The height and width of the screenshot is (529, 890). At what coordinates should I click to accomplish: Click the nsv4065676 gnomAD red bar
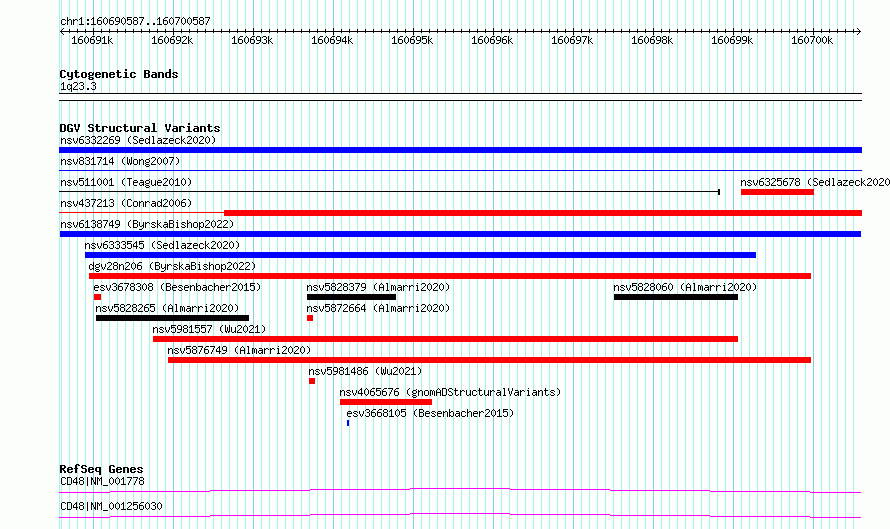386,402
